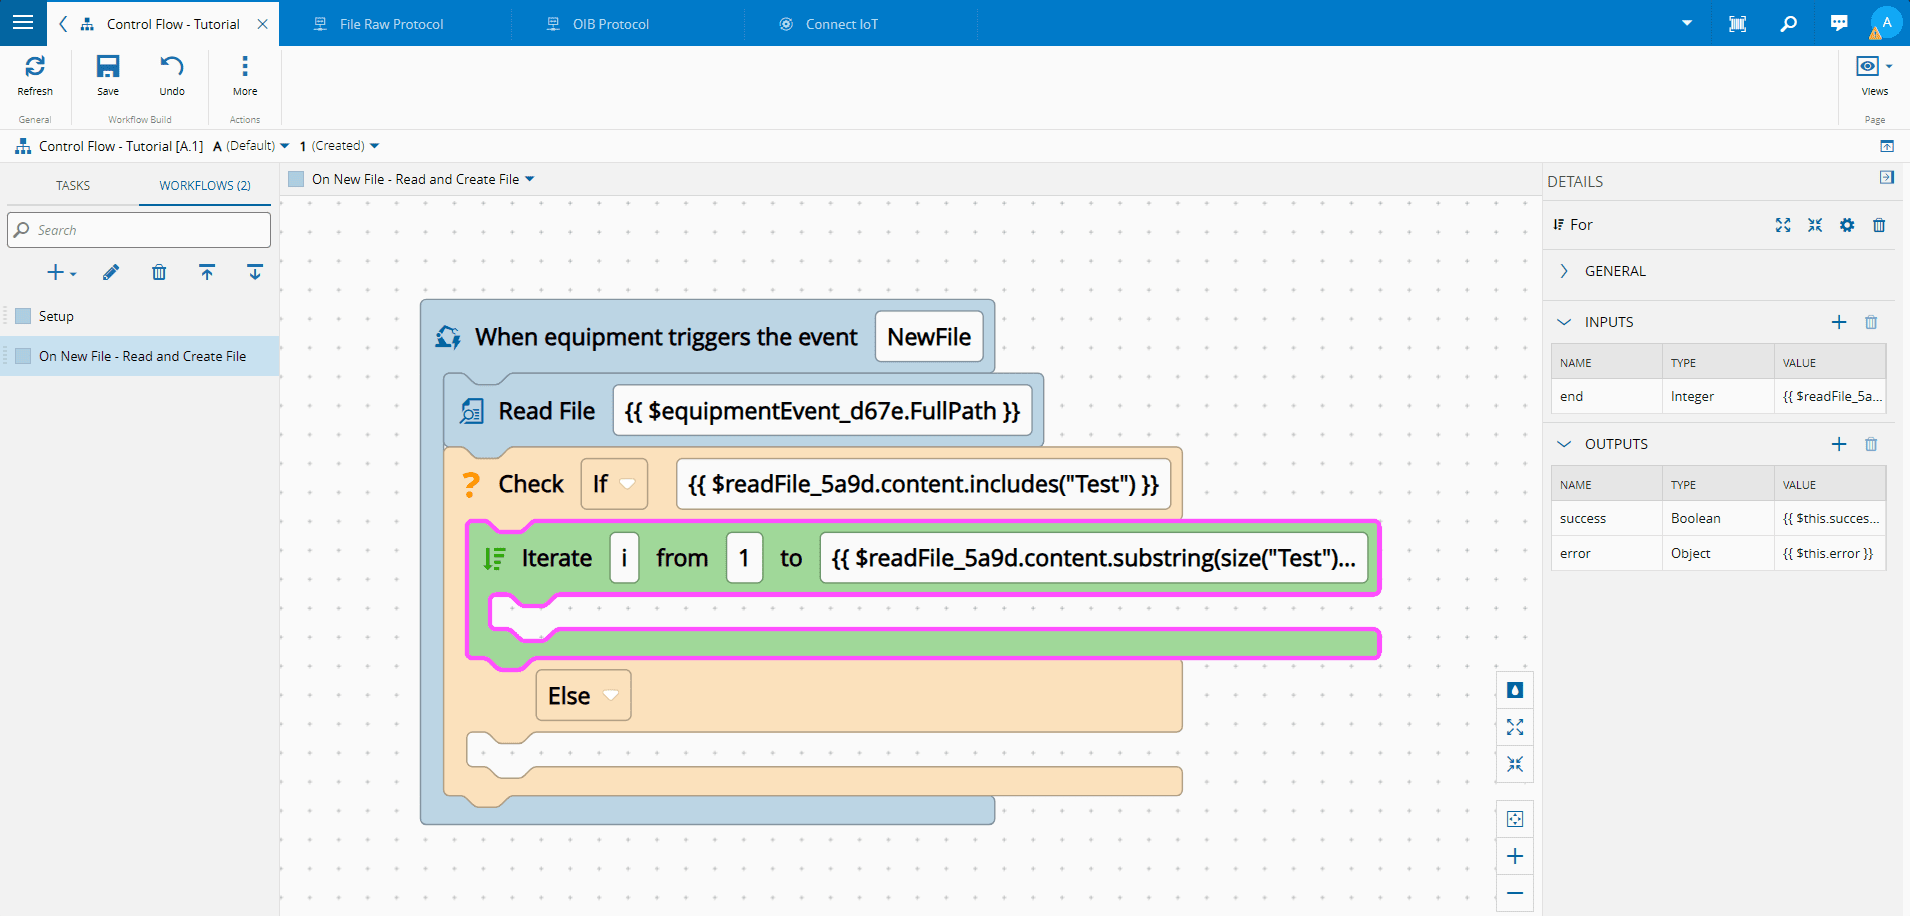Open settings gear for the For task
Screen dimensions: 1910x916
coord(1847,225)
